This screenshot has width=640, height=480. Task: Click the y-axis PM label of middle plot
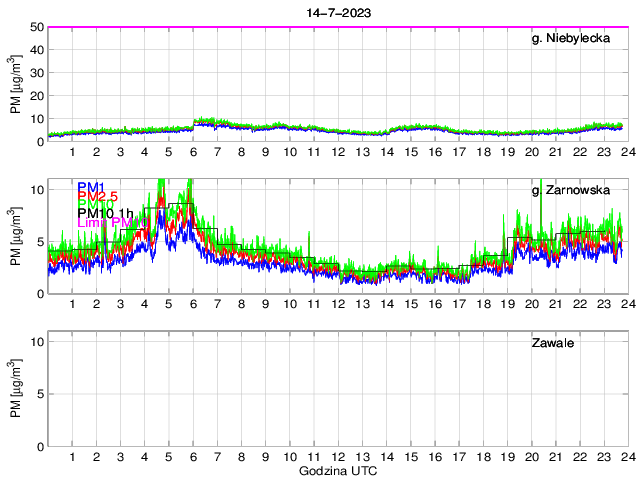[x=16, y=238]
